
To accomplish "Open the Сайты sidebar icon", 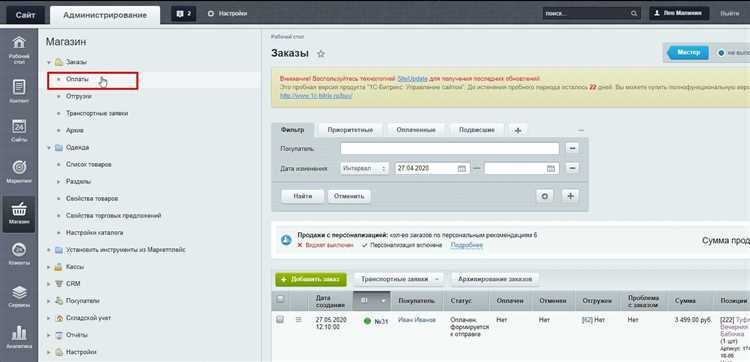I will 19,131.
